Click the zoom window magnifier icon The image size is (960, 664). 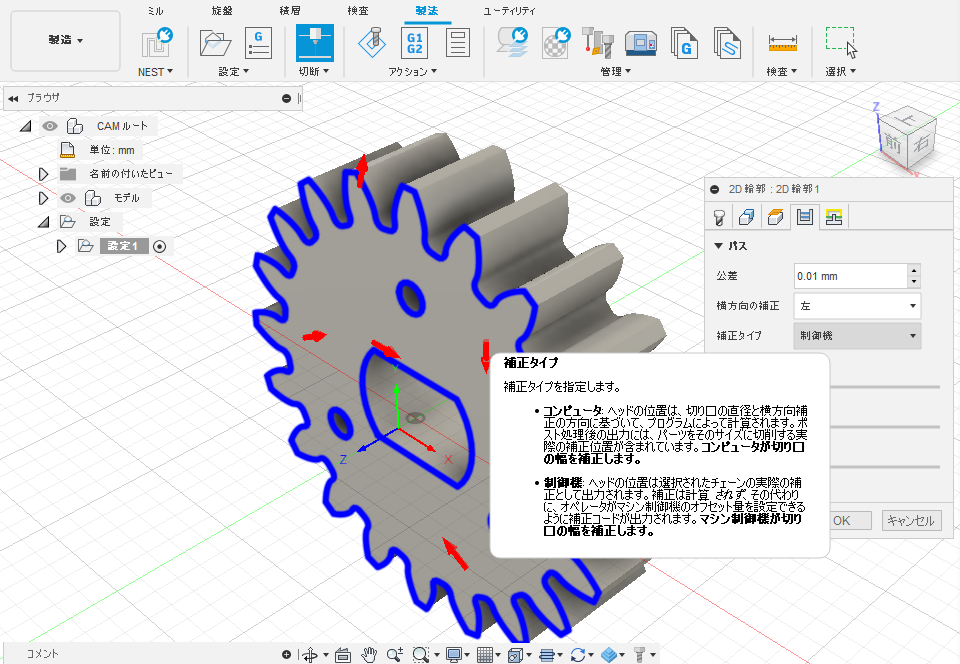[x=421, y=655]
